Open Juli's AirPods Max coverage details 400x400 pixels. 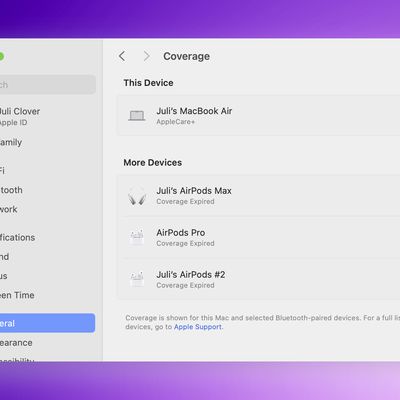[x=258, y=196]
